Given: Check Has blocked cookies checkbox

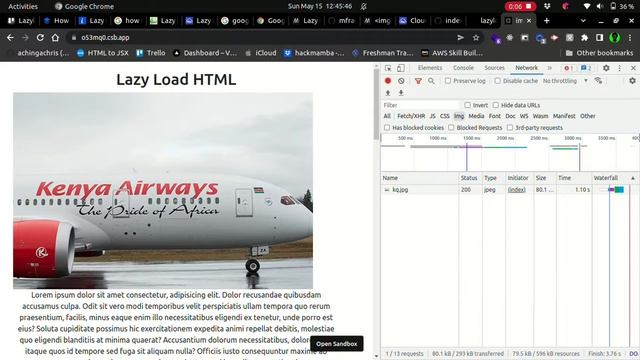Looking at the screenshot, I should coord(387,128).
